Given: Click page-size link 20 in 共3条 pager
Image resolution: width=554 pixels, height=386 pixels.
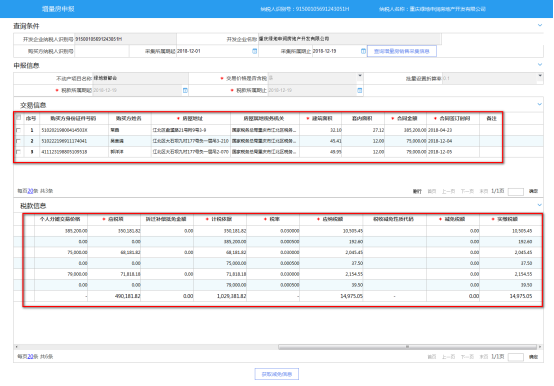Looking at the screenshot, I should click(30, 191).
